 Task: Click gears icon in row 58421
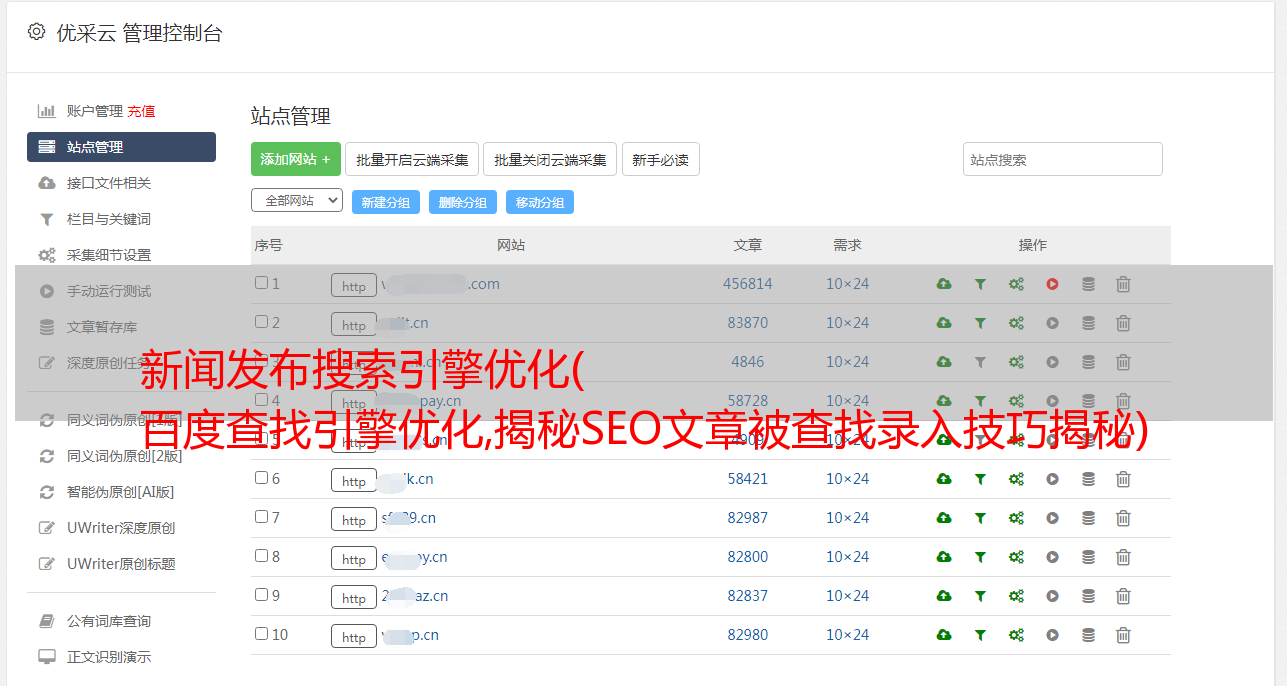(x=1016, y=479)
